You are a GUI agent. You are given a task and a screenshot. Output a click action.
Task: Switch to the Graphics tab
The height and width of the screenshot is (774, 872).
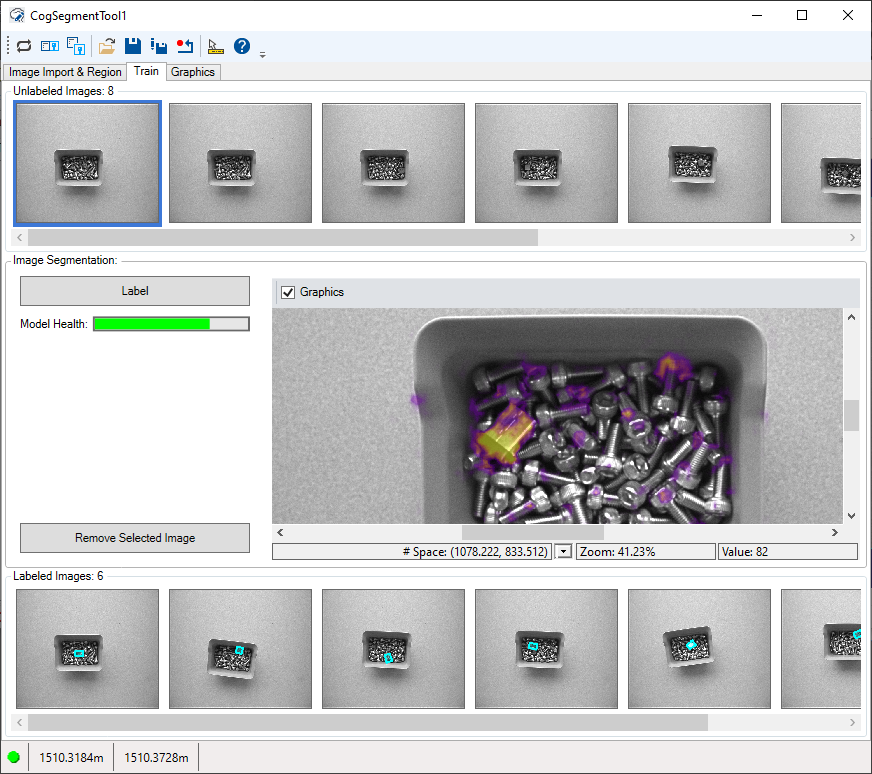pos(193,72)
